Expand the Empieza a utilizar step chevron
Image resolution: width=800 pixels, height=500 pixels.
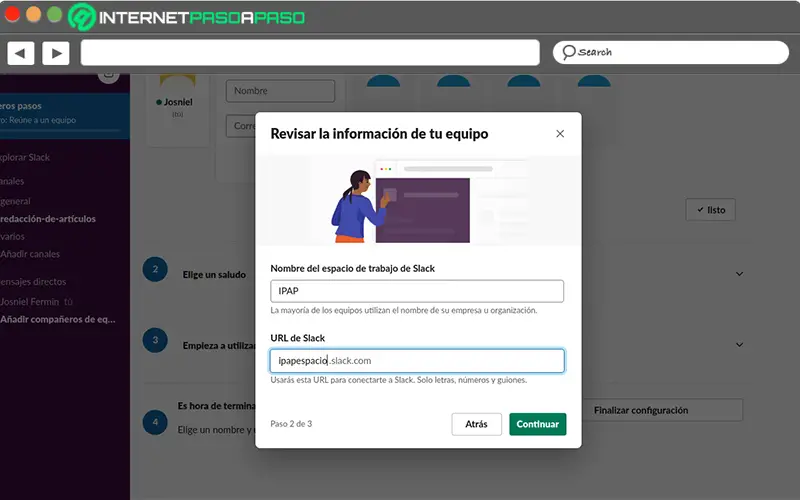739,345
